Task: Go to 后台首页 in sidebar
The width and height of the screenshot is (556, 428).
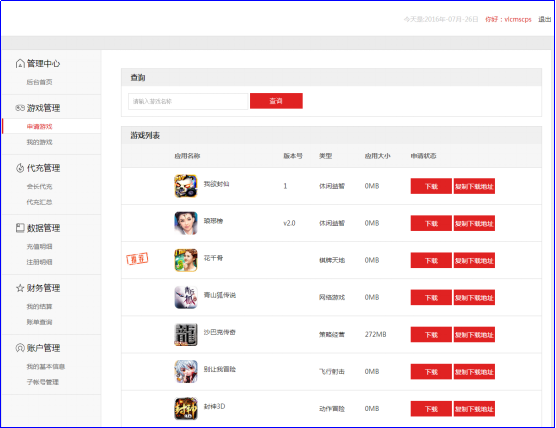Action: pos(39,82)
